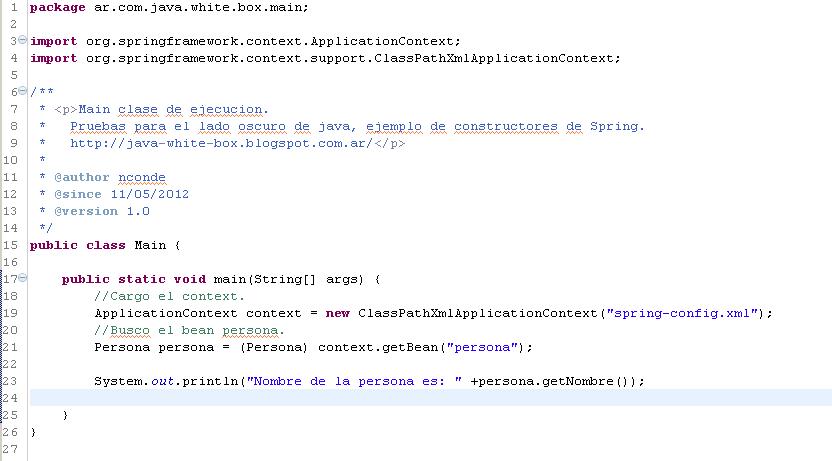The height and width of the screenshot is (461, 832).
Task: Click the "spring-config.xml" string literal
Action: coord(682,313)
